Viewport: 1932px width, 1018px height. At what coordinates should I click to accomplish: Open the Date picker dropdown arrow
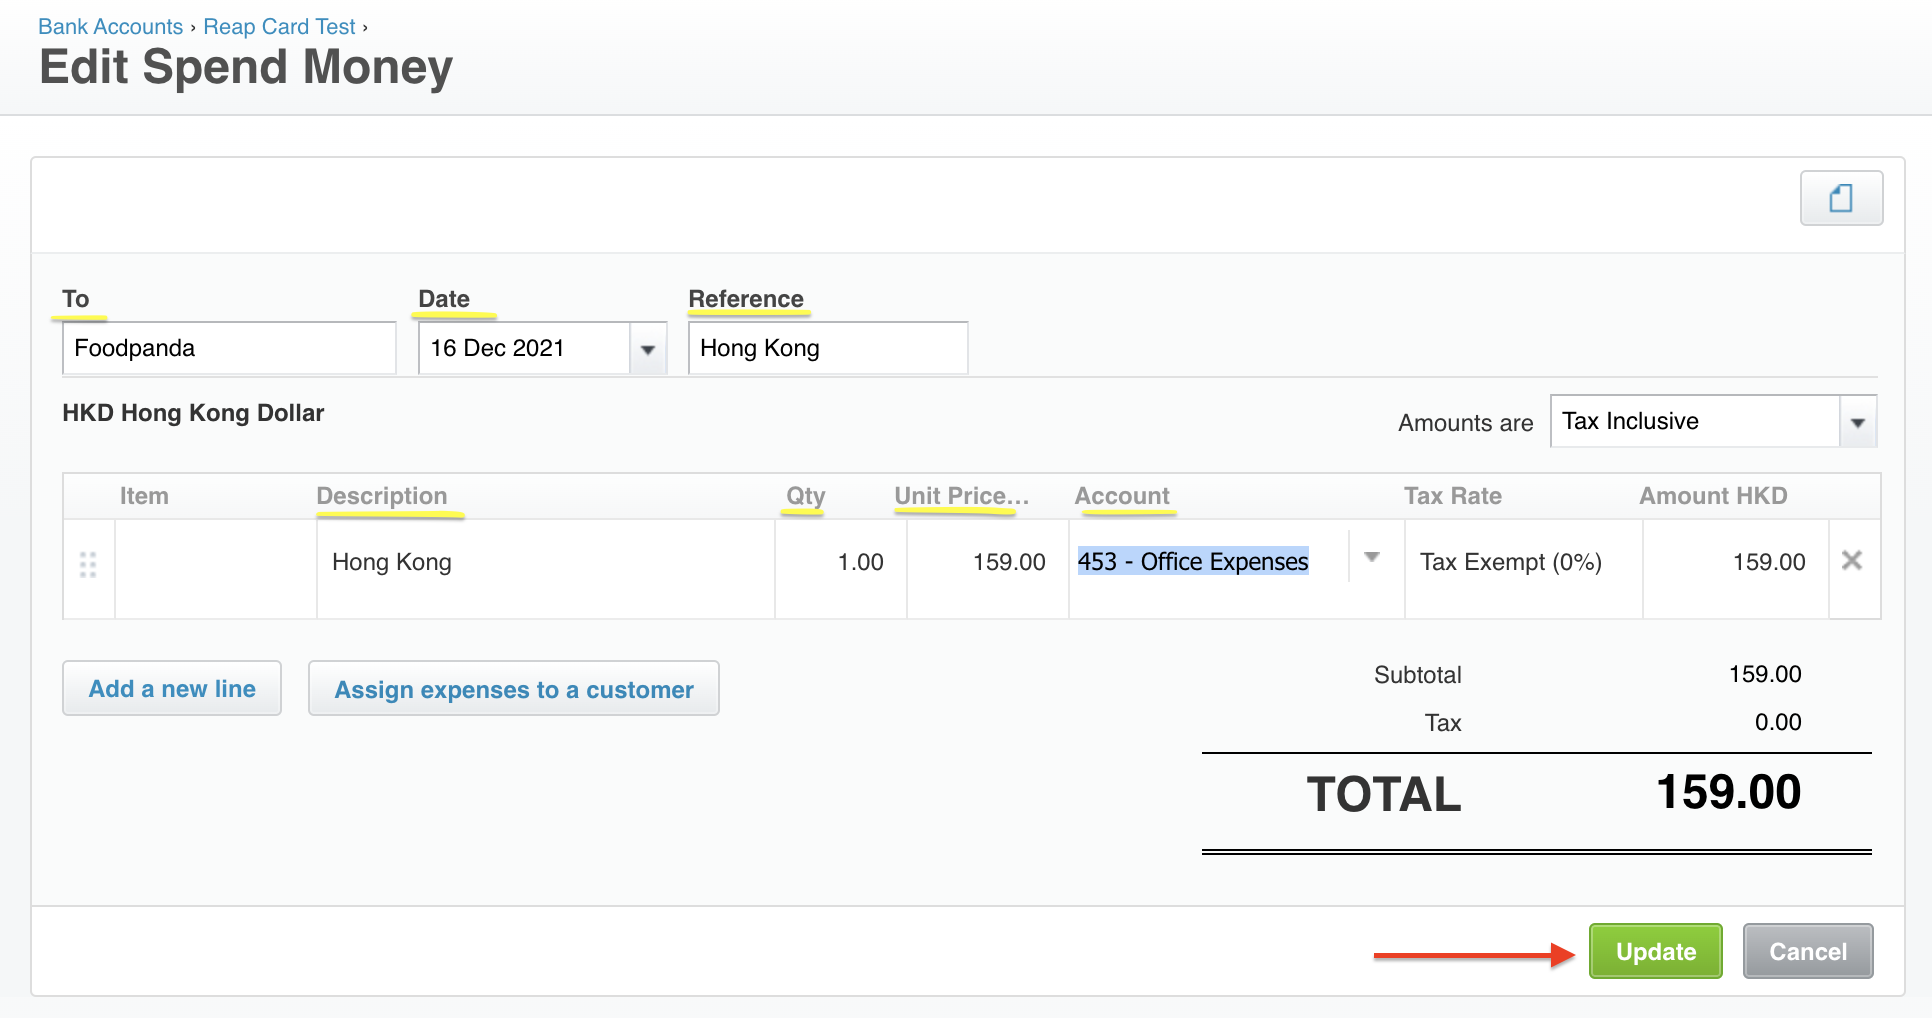[648, 349]
